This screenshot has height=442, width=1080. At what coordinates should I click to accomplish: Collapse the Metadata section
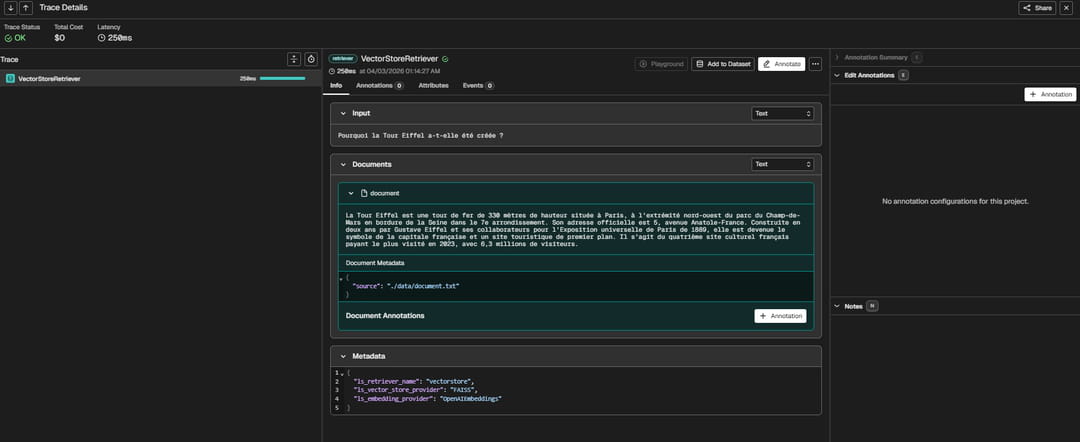point(343,356)
